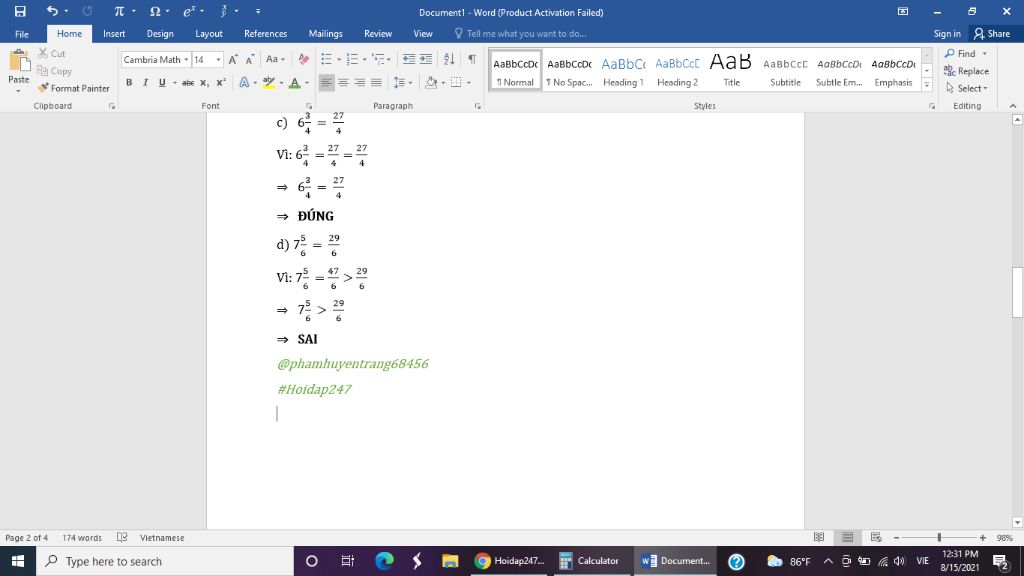This screenshot has width=1024, height=576.
Task: Toggle bold formatting
Action: pos(129,82)
